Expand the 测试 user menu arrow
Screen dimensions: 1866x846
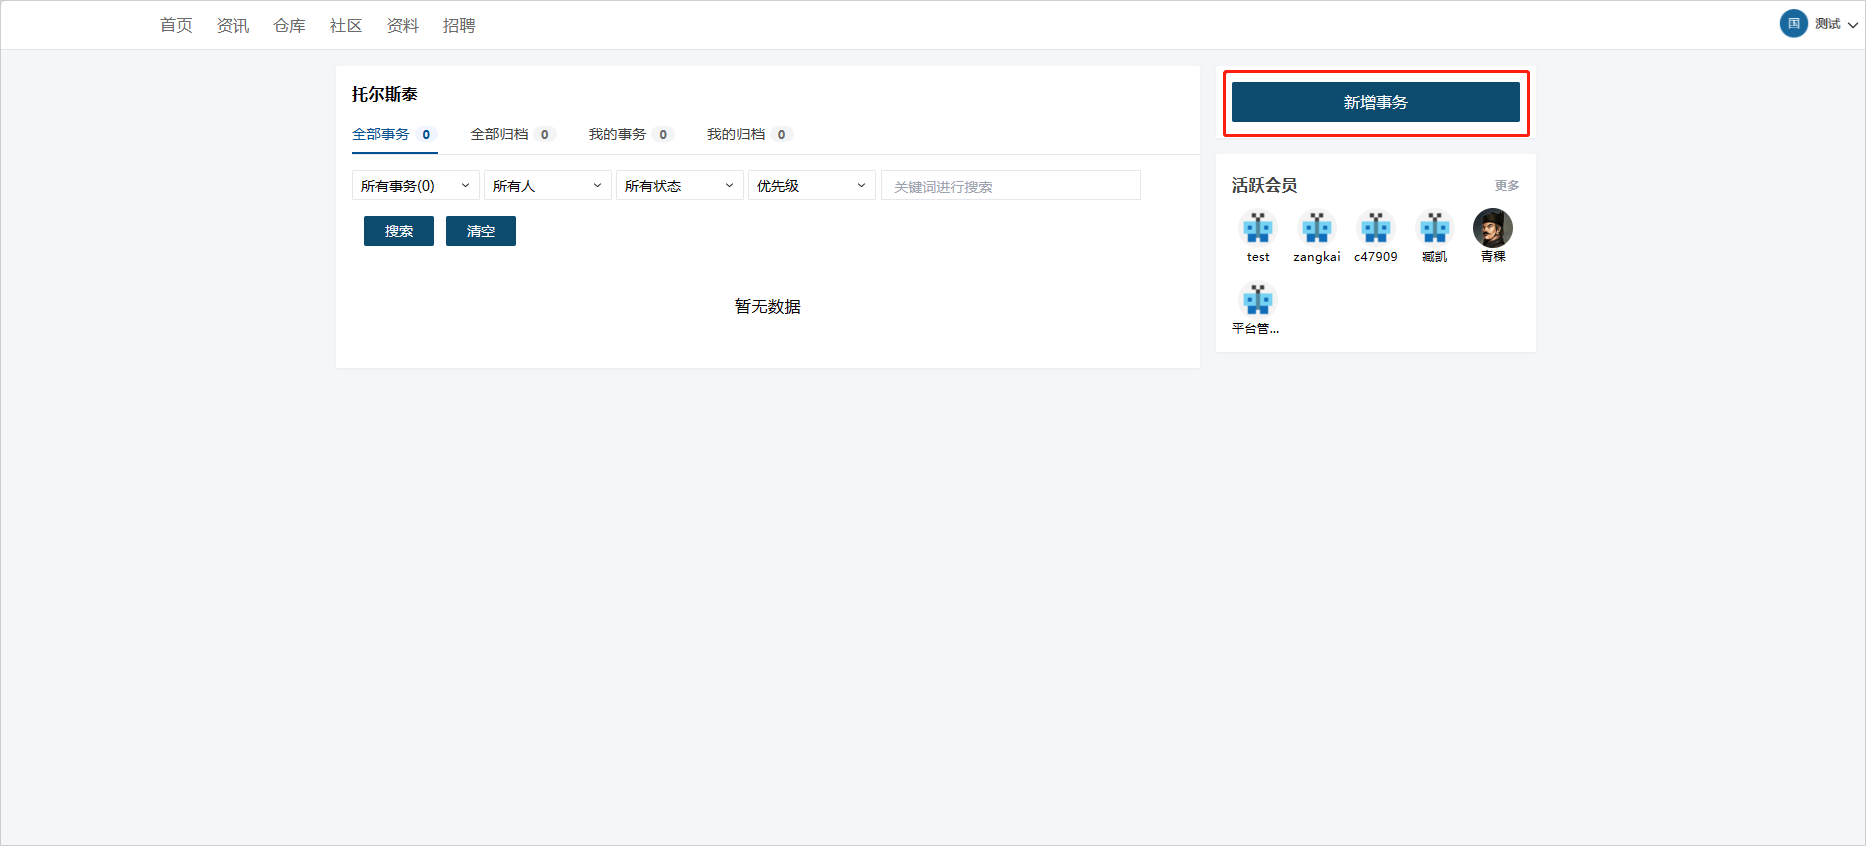[1852, 25]
